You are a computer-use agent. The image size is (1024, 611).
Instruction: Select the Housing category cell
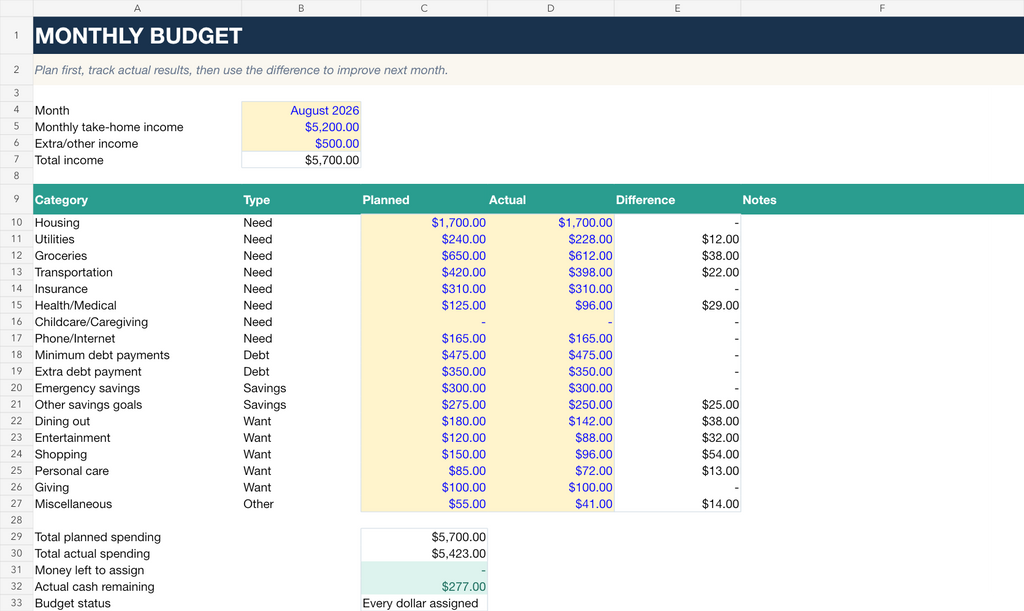tap(137, 223)
